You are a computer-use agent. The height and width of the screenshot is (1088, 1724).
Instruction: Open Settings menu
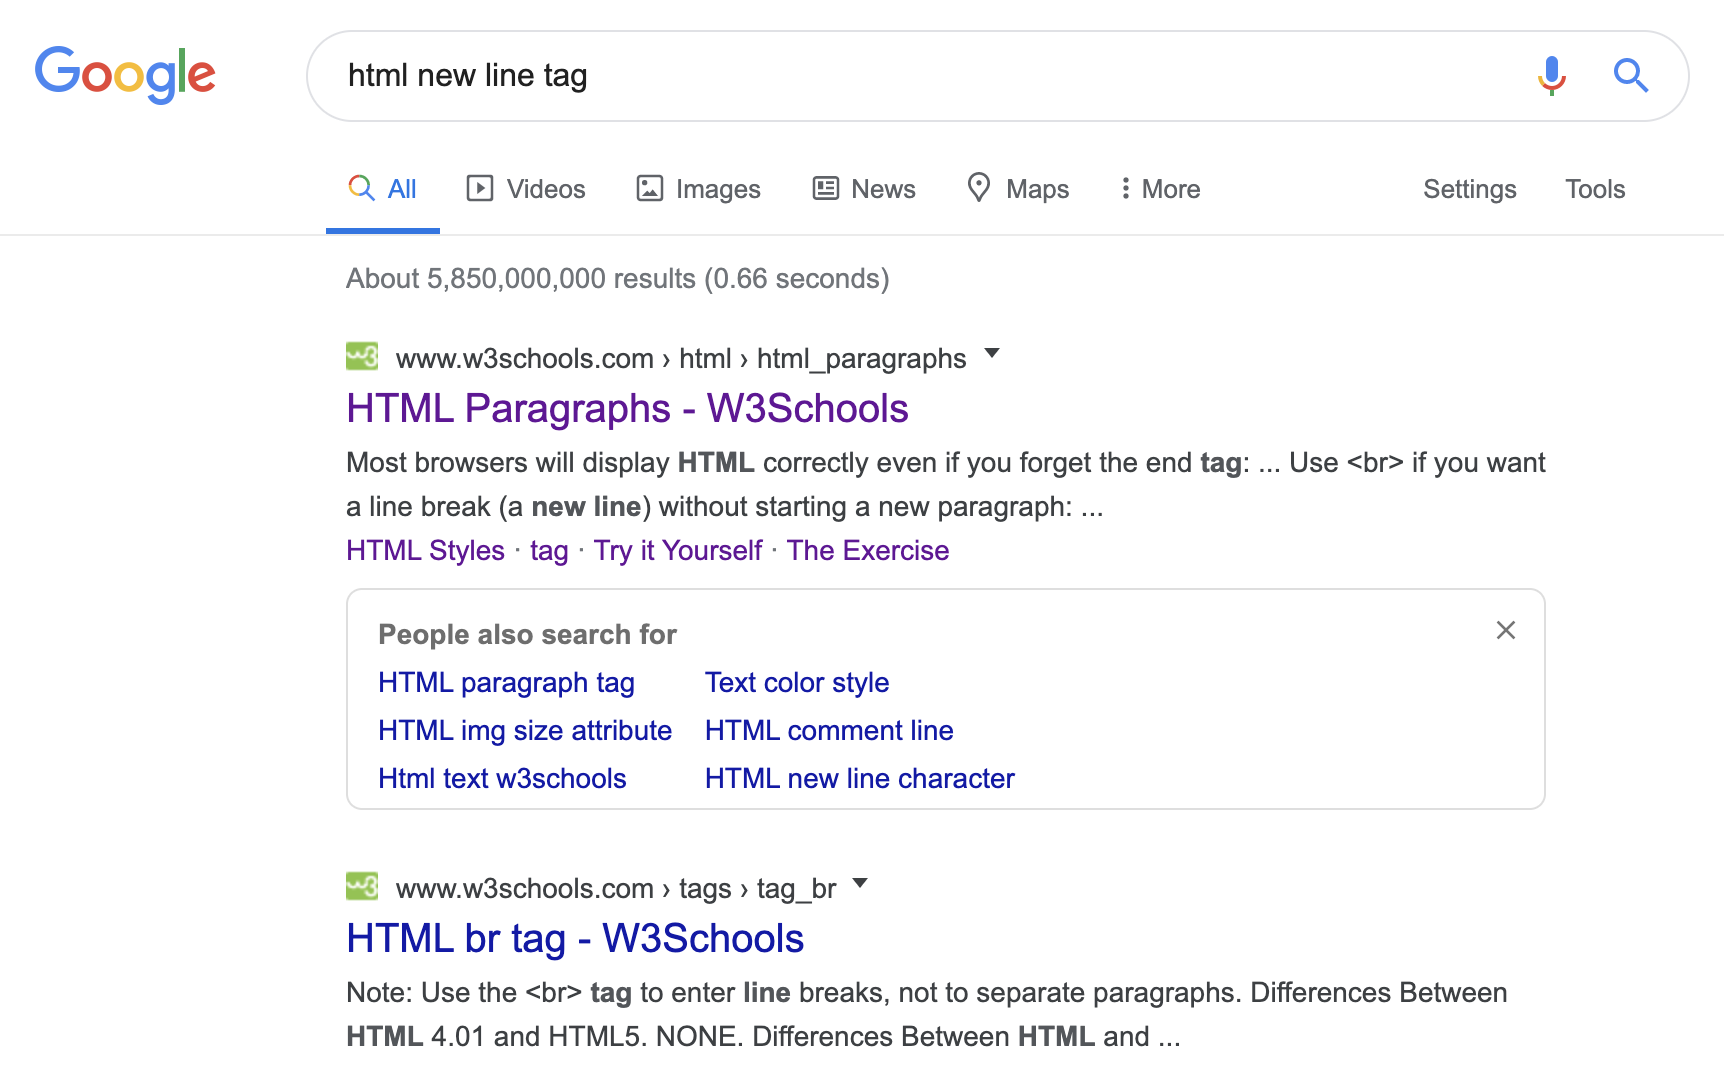point(1469,189)
